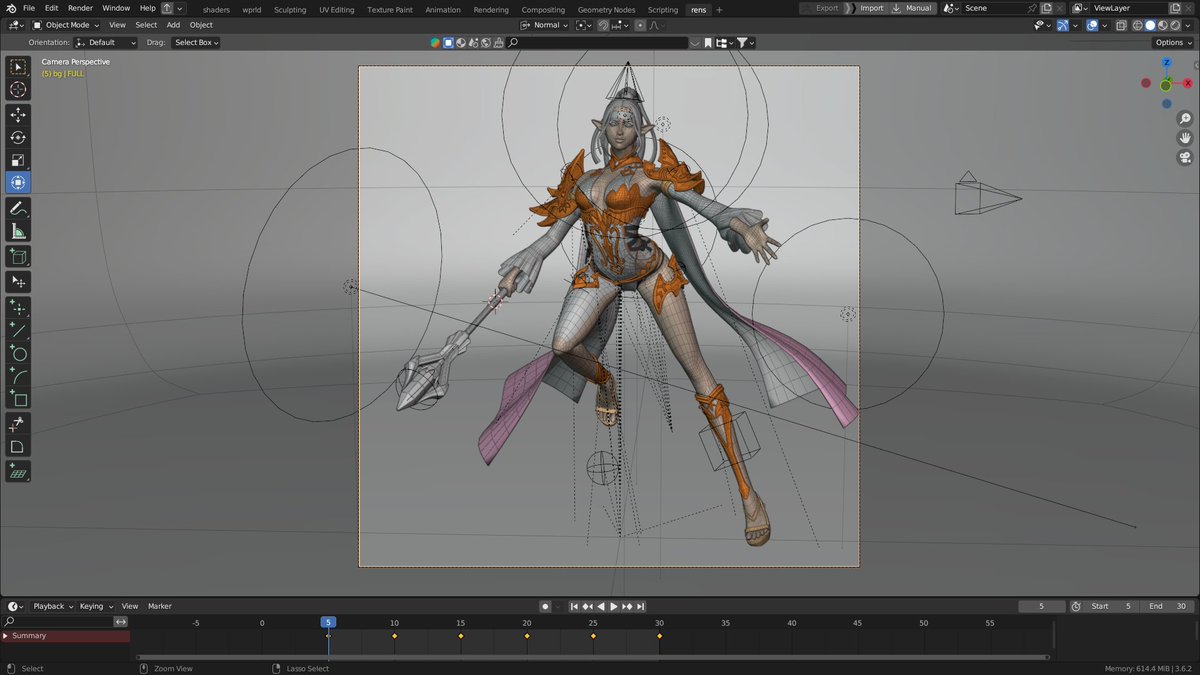
Task: Click the add workspace plus icon
Action: [x=719, y=9]
